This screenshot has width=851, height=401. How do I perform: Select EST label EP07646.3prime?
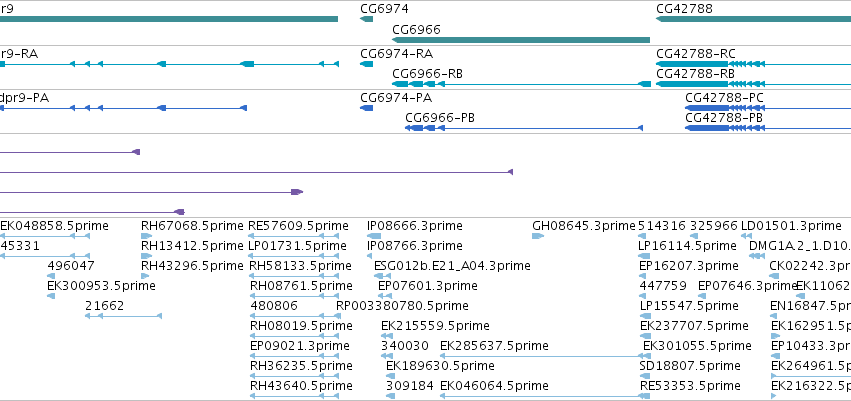pyautogui.click(x=747, y=285)
